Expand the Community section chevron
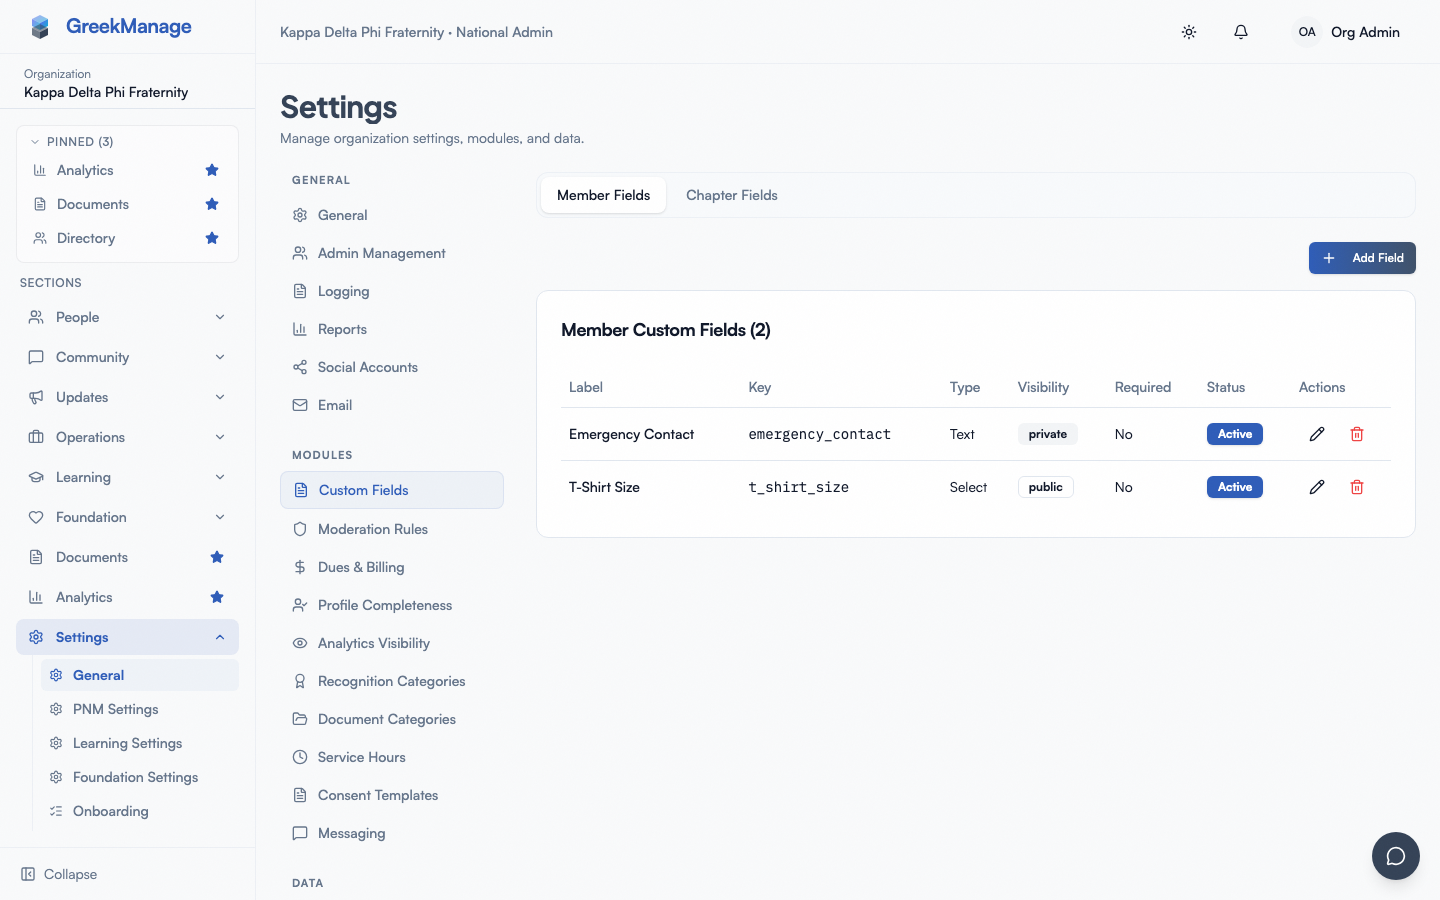The image size is (1440, 900). (220, 357)
